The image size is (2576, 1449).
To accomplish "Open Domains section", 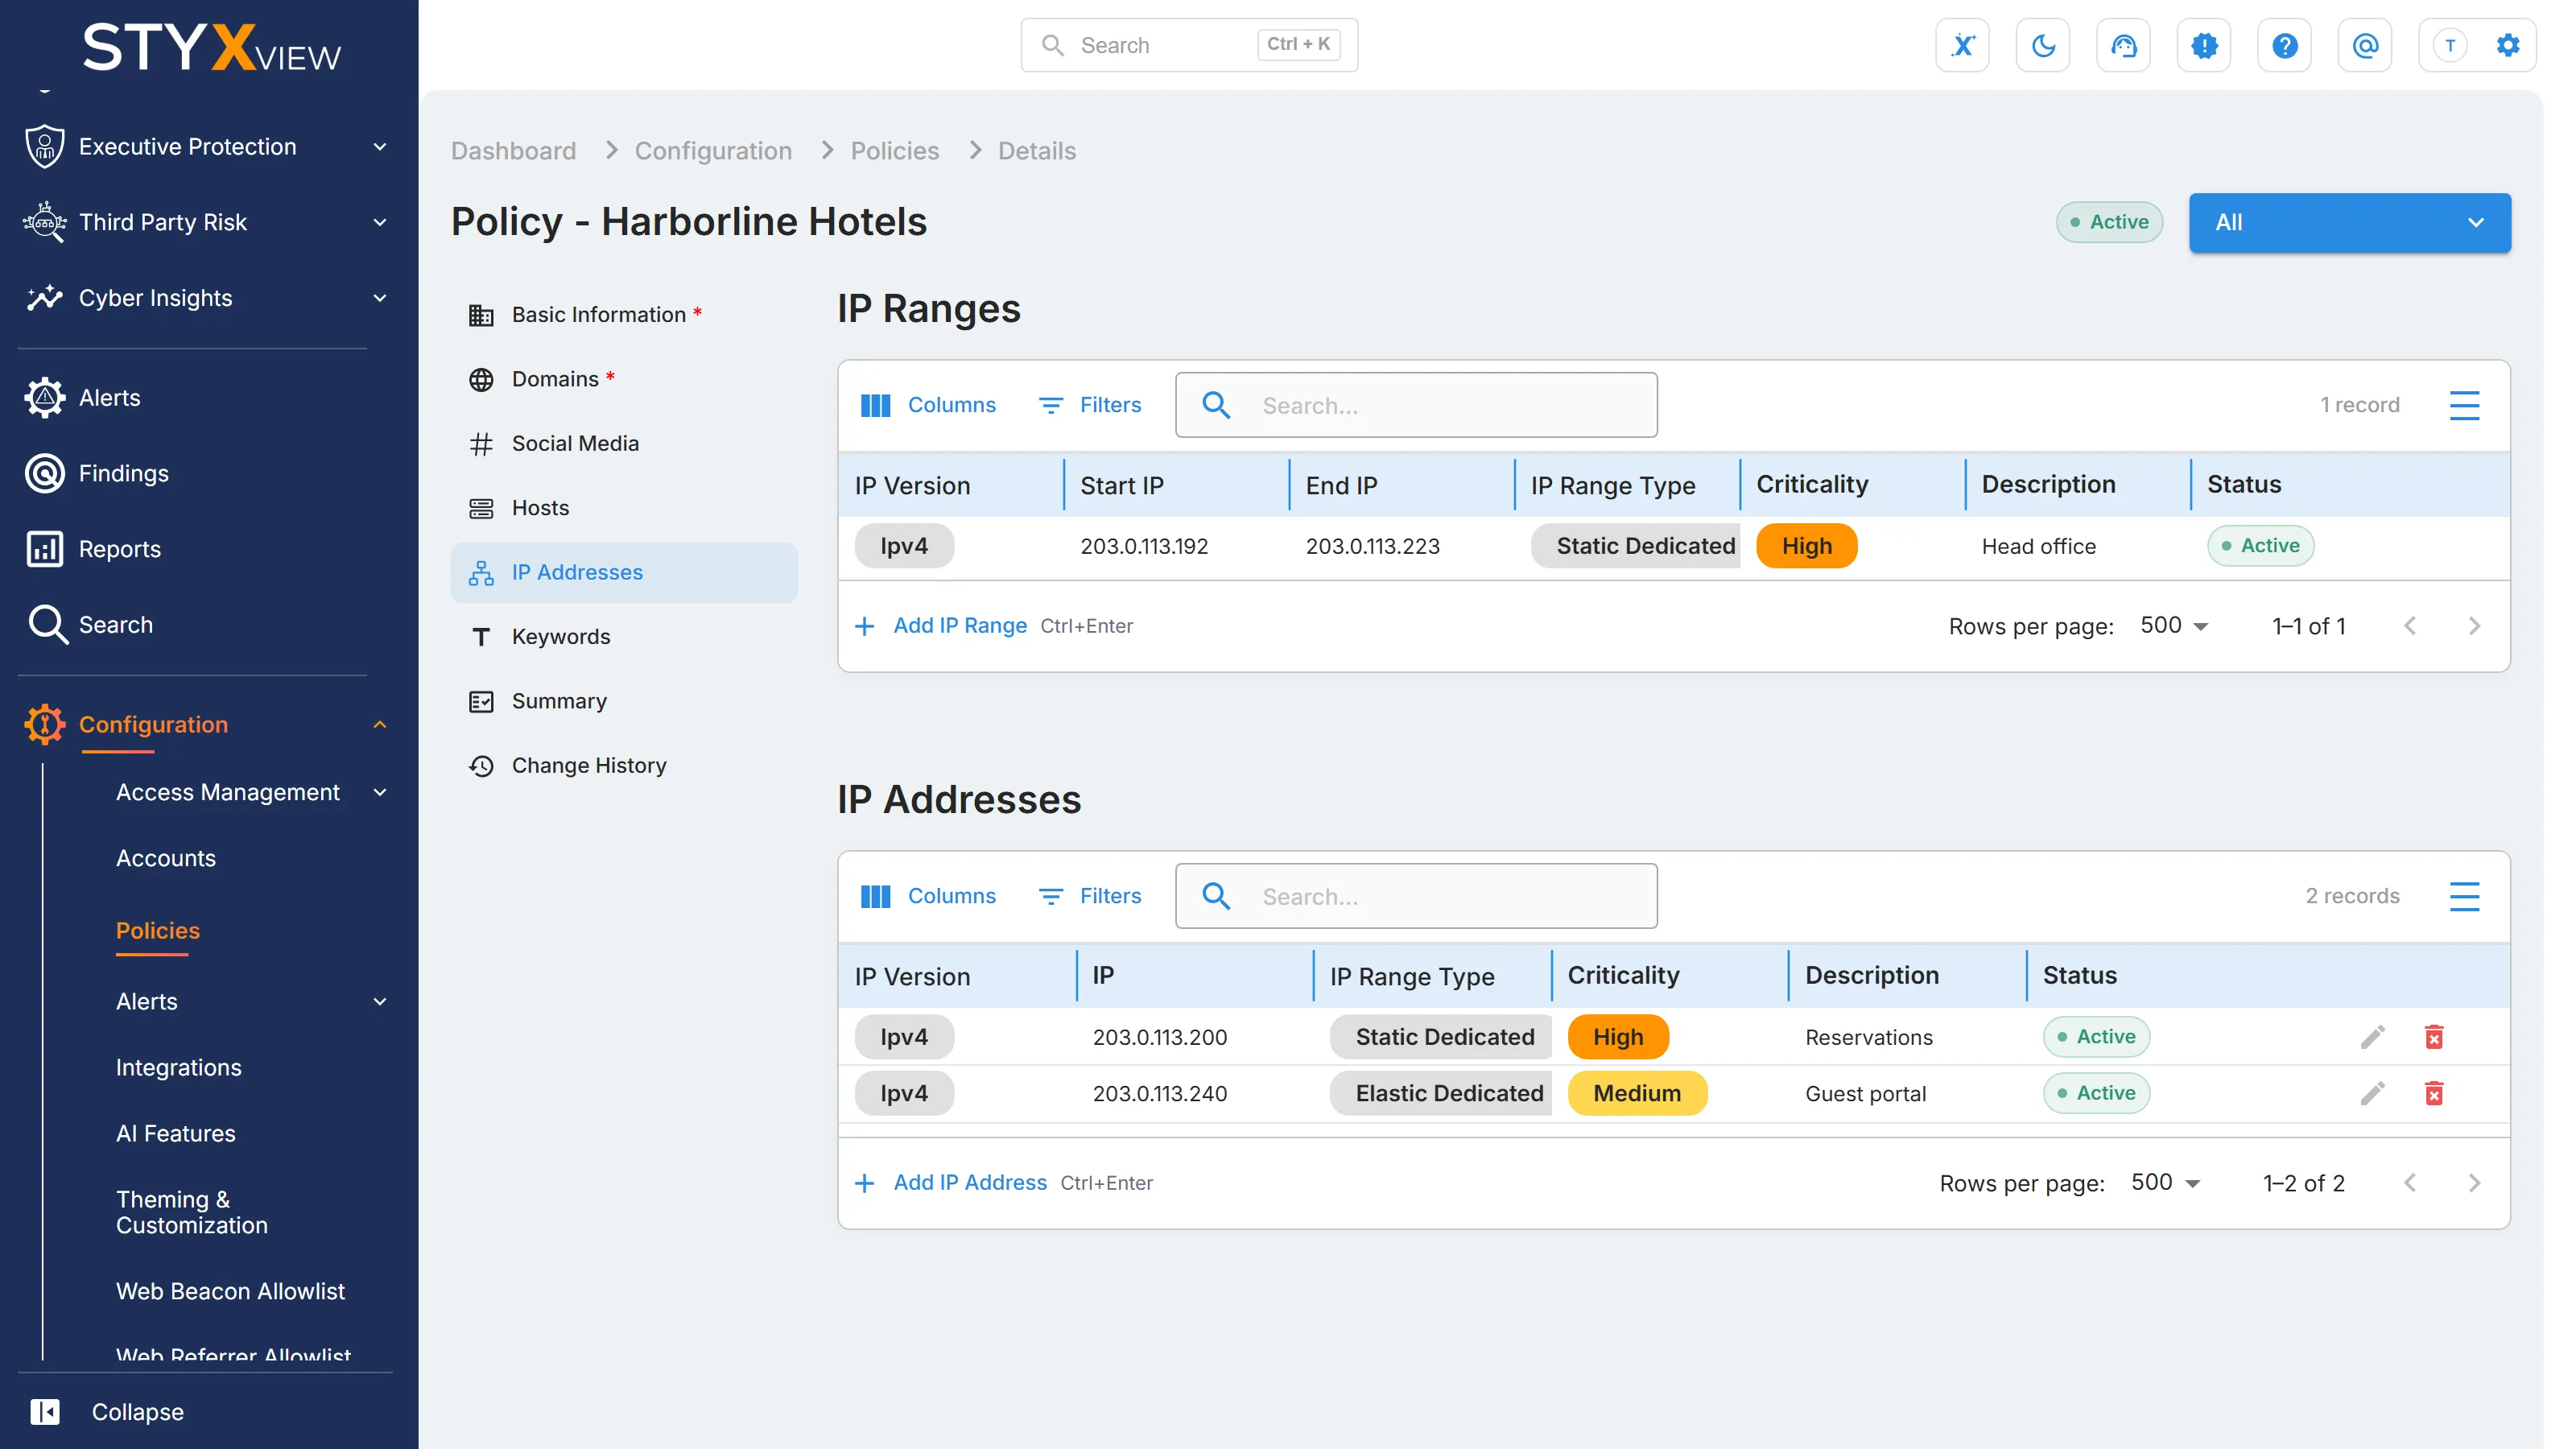I will (x=624, y=380).
